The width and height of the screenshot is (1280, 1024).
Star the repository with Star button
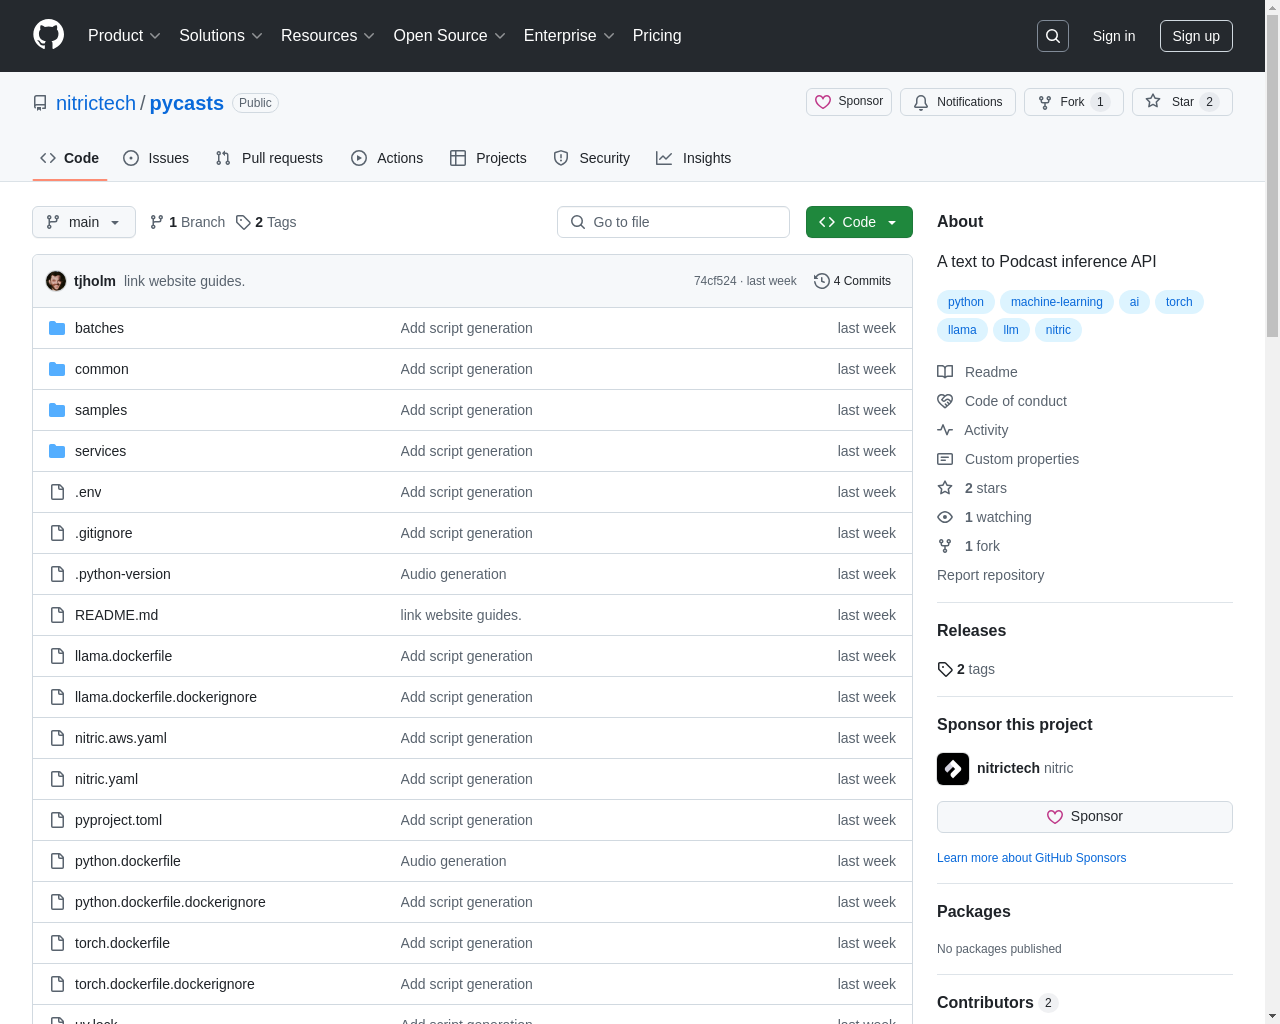[x=1182, y=102]
